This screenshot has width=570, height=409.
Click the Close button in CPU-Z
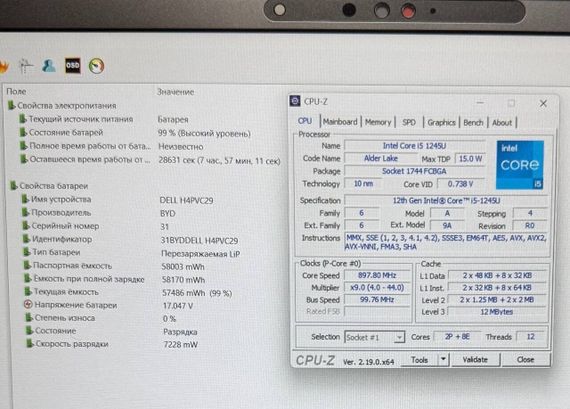coord(525,360)
